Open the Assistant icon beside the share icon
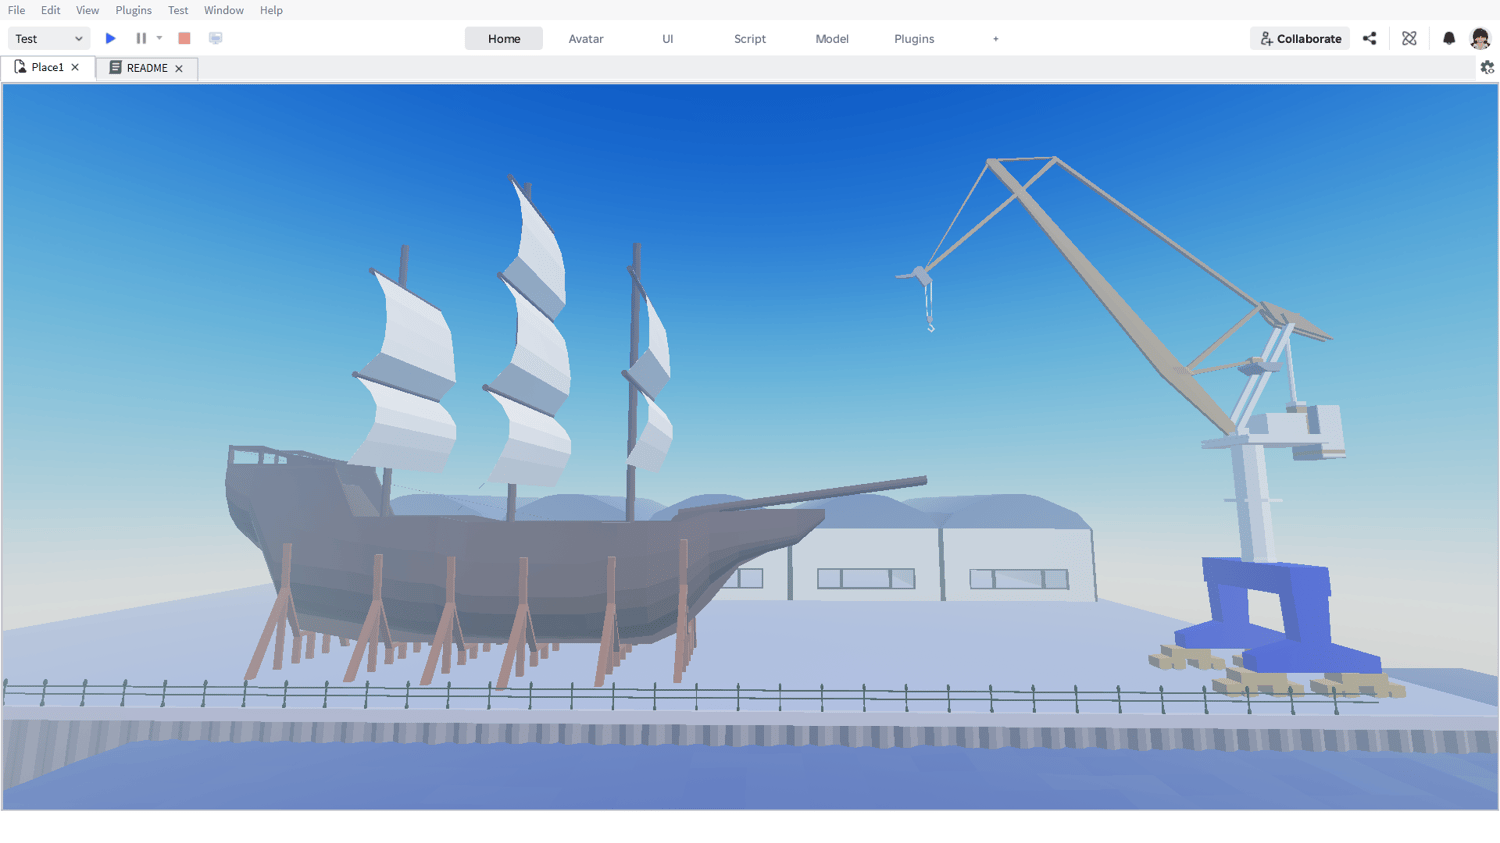Viewport: 1500px width, 843px height. click(1409, 38)
